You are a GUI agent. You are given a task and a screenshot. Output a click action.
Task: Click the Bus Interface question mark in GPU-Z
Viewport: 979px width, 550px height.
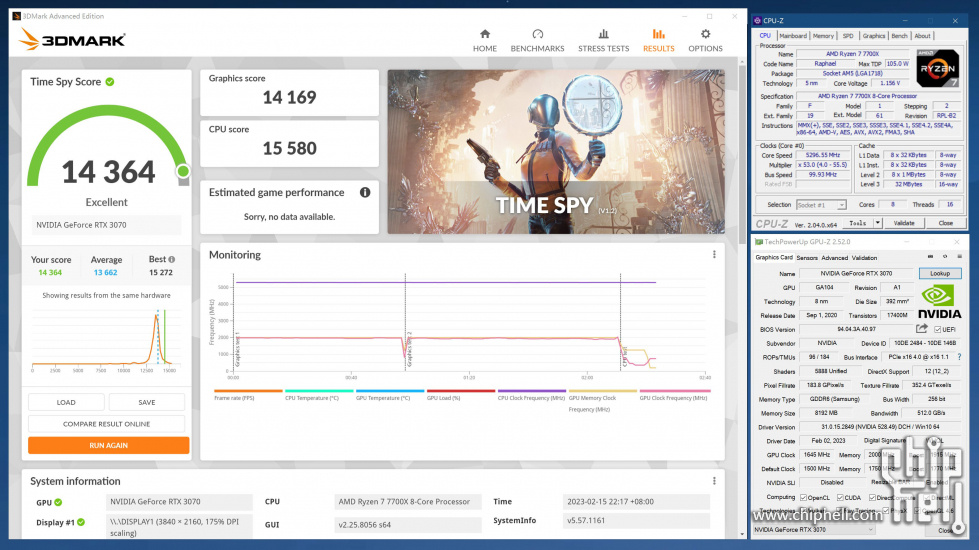pyautogui.click(x=960, y=357)
